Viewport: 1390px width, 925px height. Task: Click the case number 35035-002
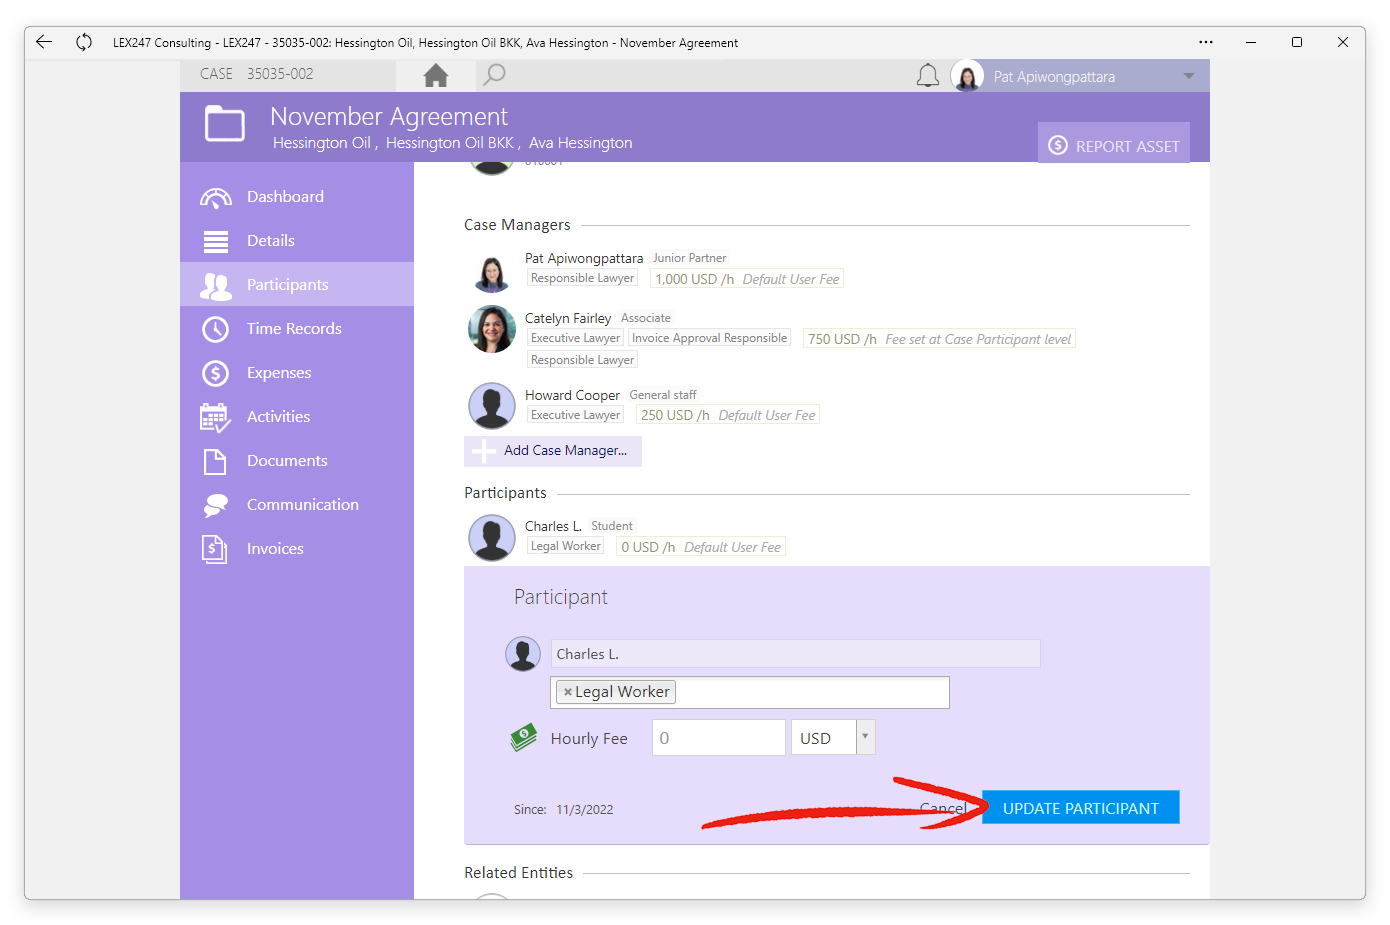(x=280, y=74)
